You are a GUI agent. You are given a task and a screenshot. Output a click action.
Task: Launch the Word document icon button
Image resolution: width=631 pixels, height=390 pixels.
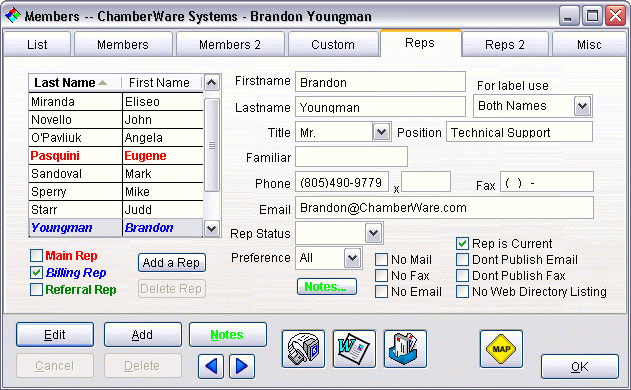354,349
